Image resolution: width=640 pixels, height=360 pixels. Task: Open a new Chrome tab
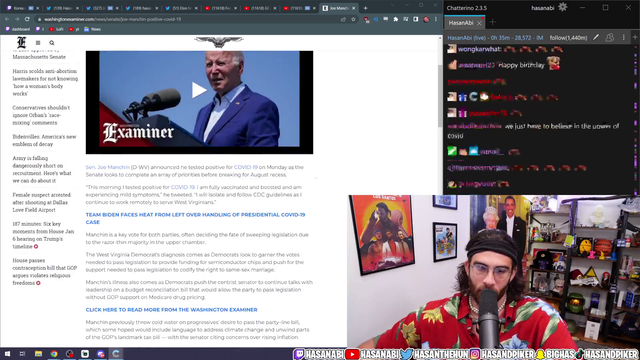365,8
